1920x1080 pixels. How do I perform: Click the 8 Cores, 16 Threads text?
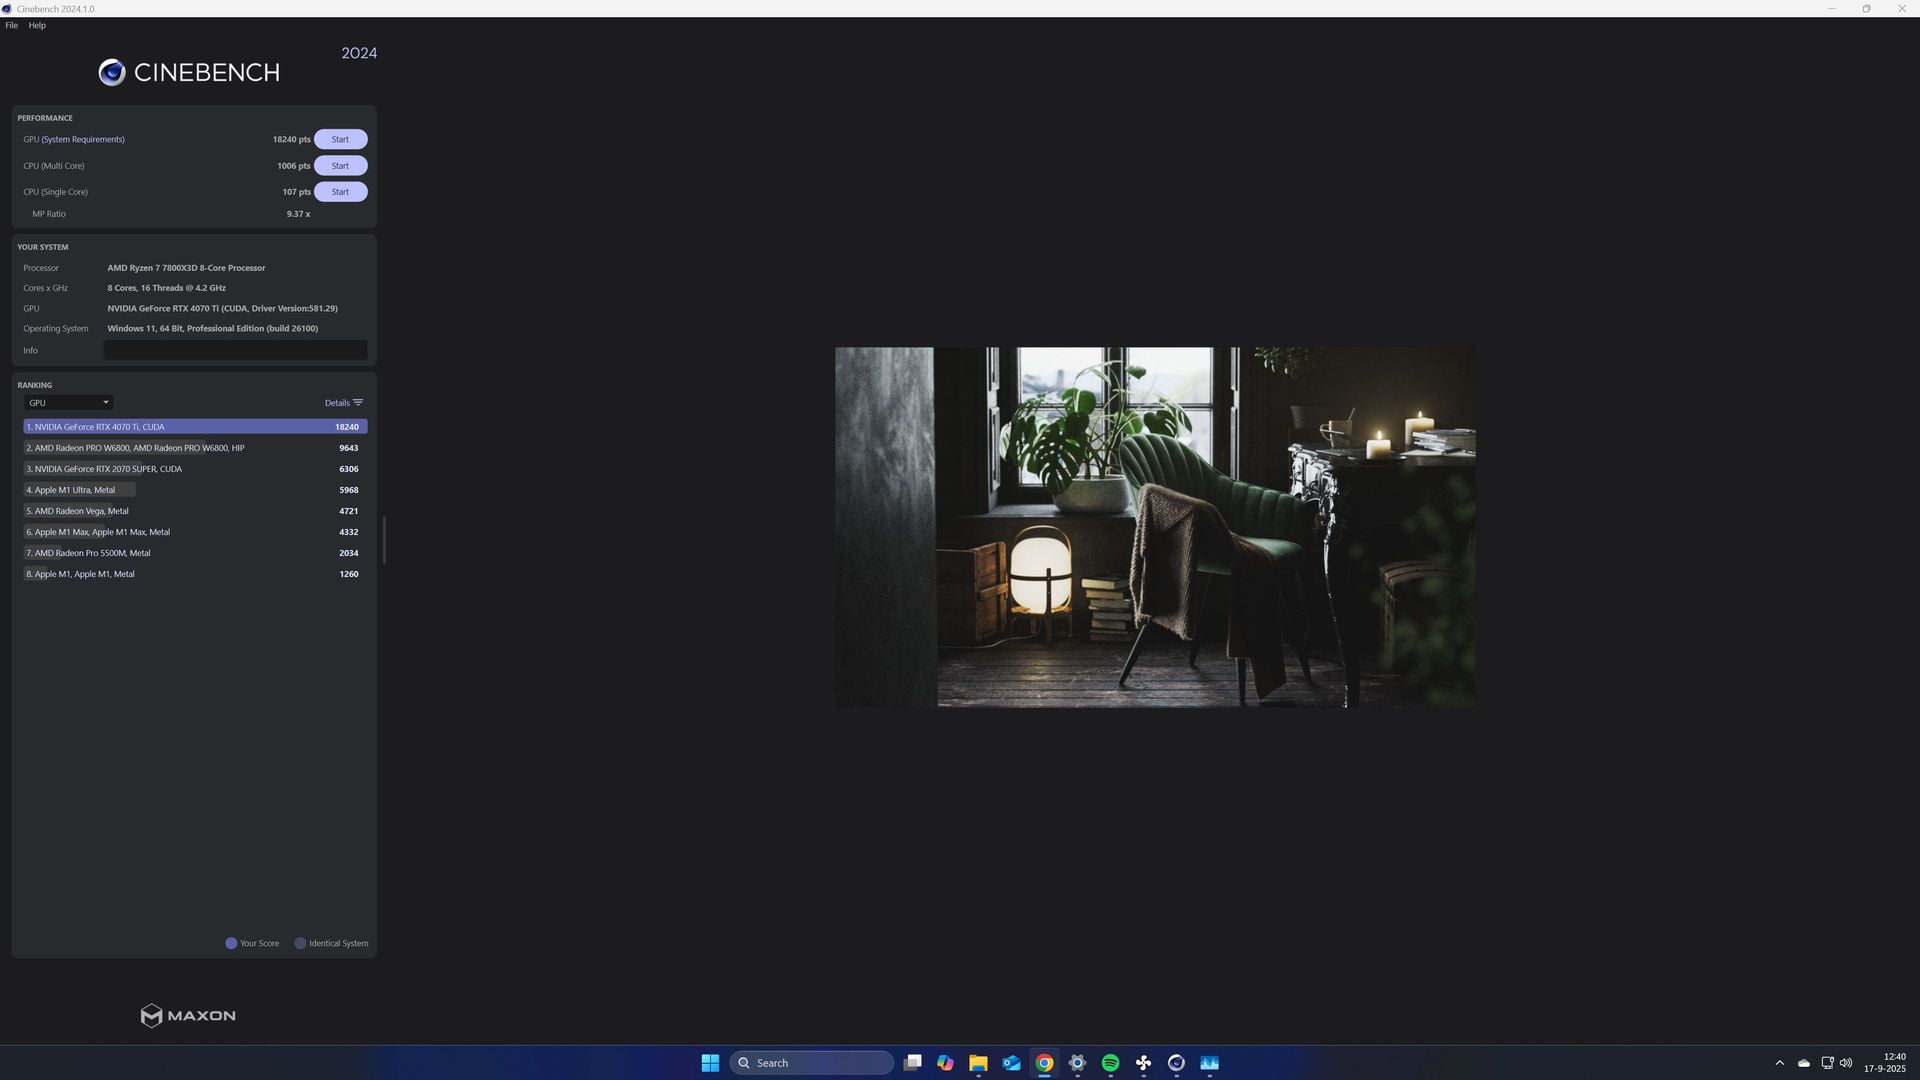[166, 288]
